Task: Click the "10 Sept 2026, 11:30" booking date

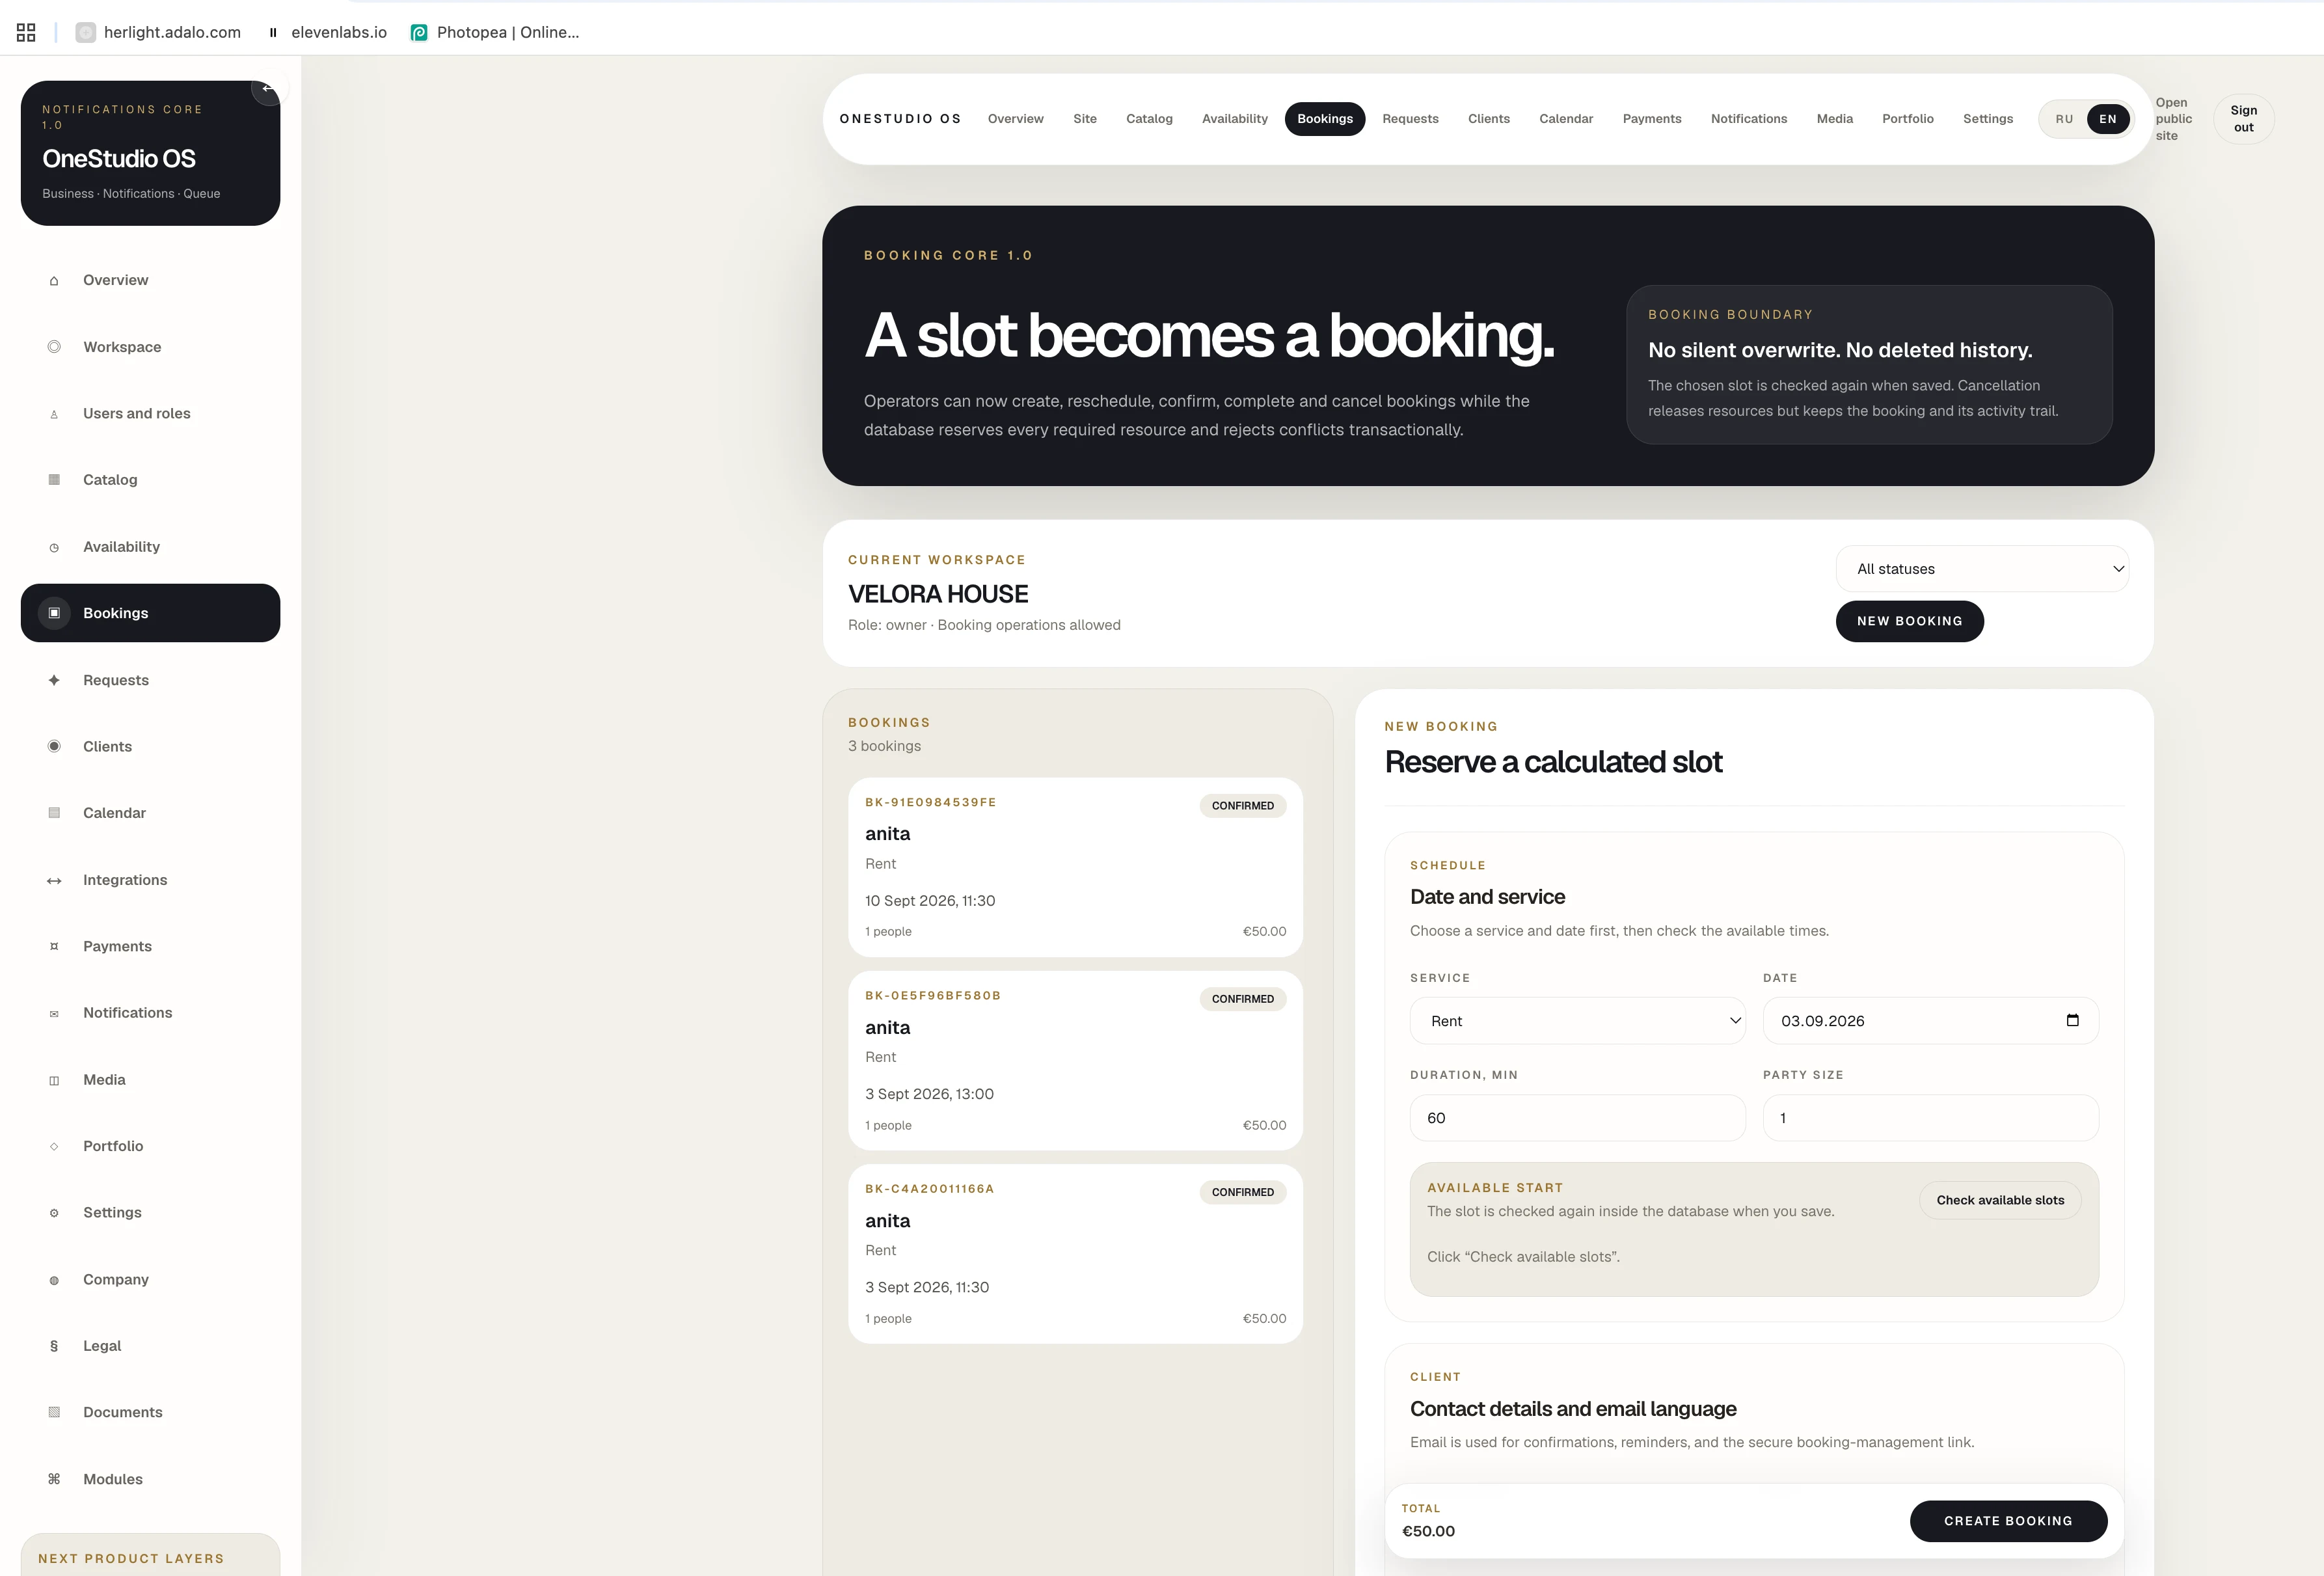Action: [930, 901]
